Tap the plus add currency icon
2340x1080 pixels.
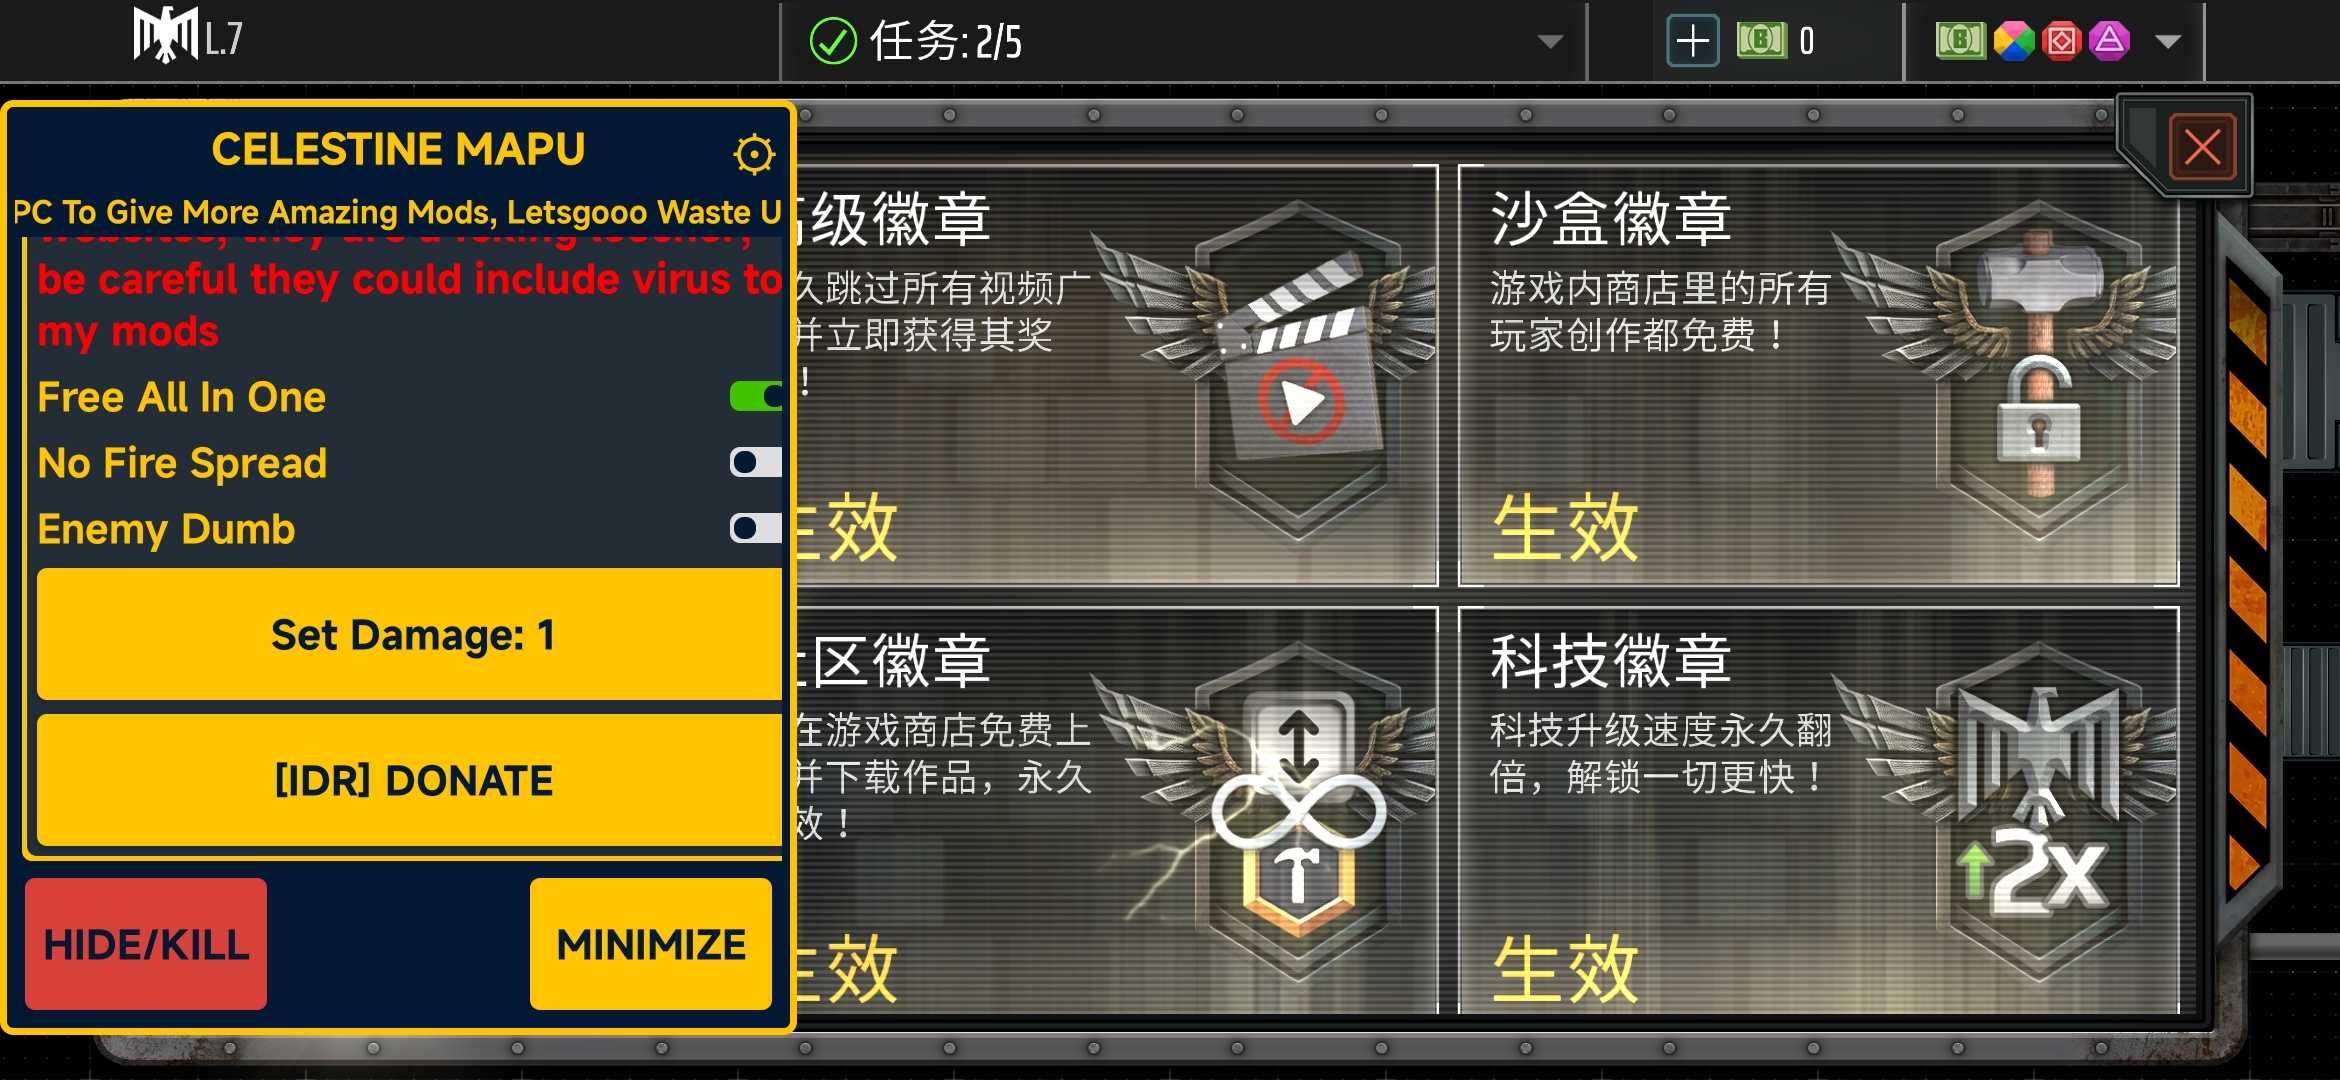1692,41
